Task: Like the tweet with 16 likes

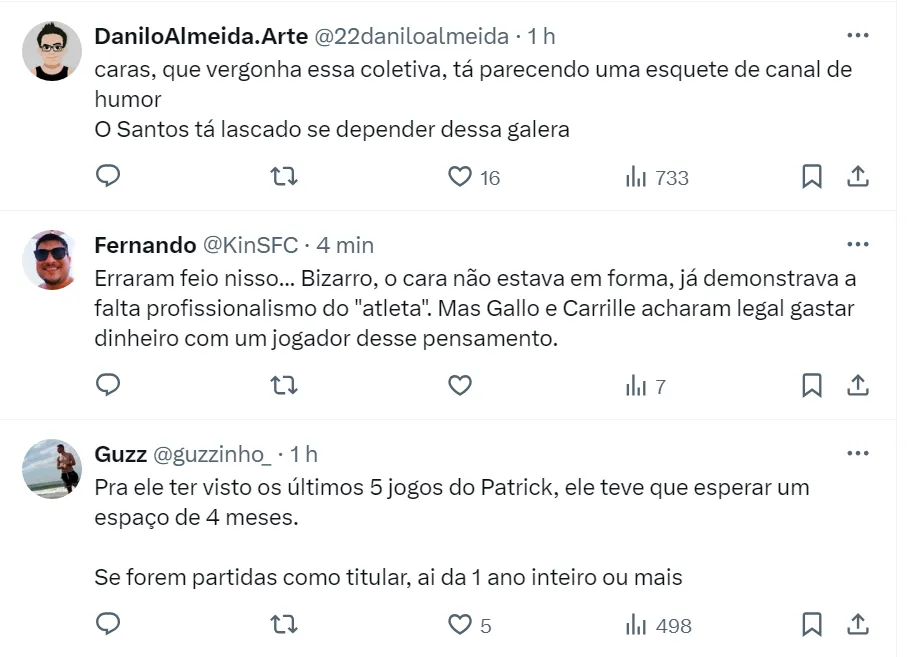Action: (460, 177)
